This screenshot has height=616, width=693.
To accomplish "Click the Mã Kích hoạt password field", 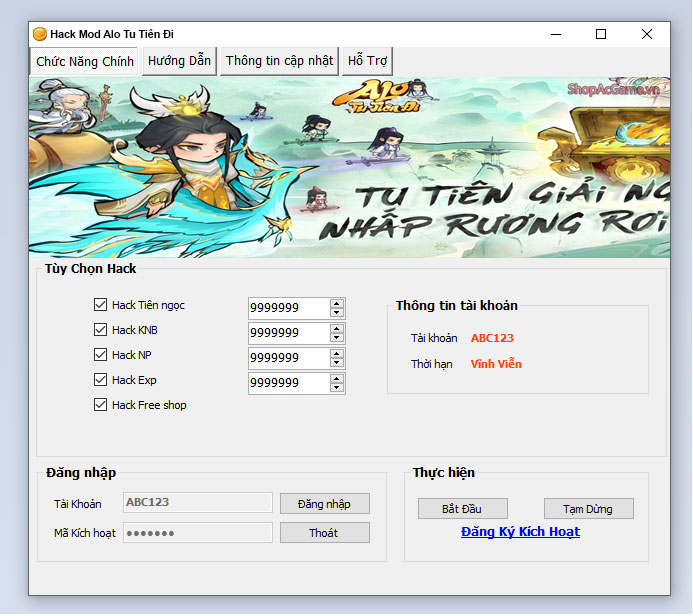I will tap(198, 533).
